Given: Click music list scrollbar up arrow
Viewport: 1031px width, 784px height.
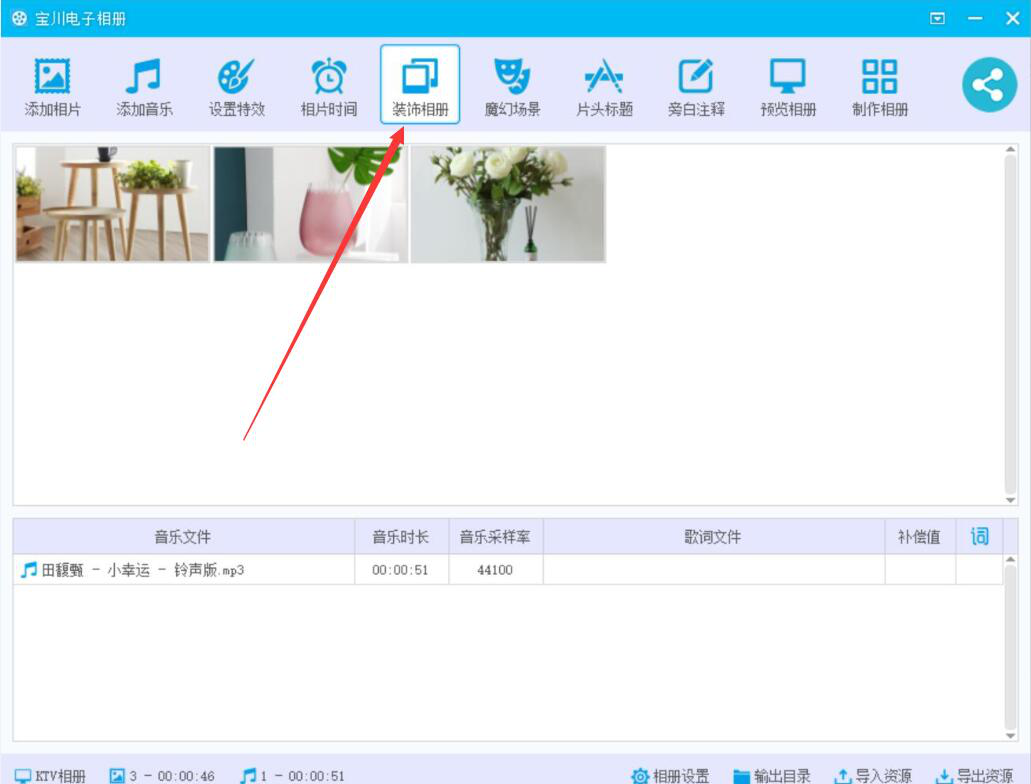Looking at the screenshot, I should tap(1011, 560).
